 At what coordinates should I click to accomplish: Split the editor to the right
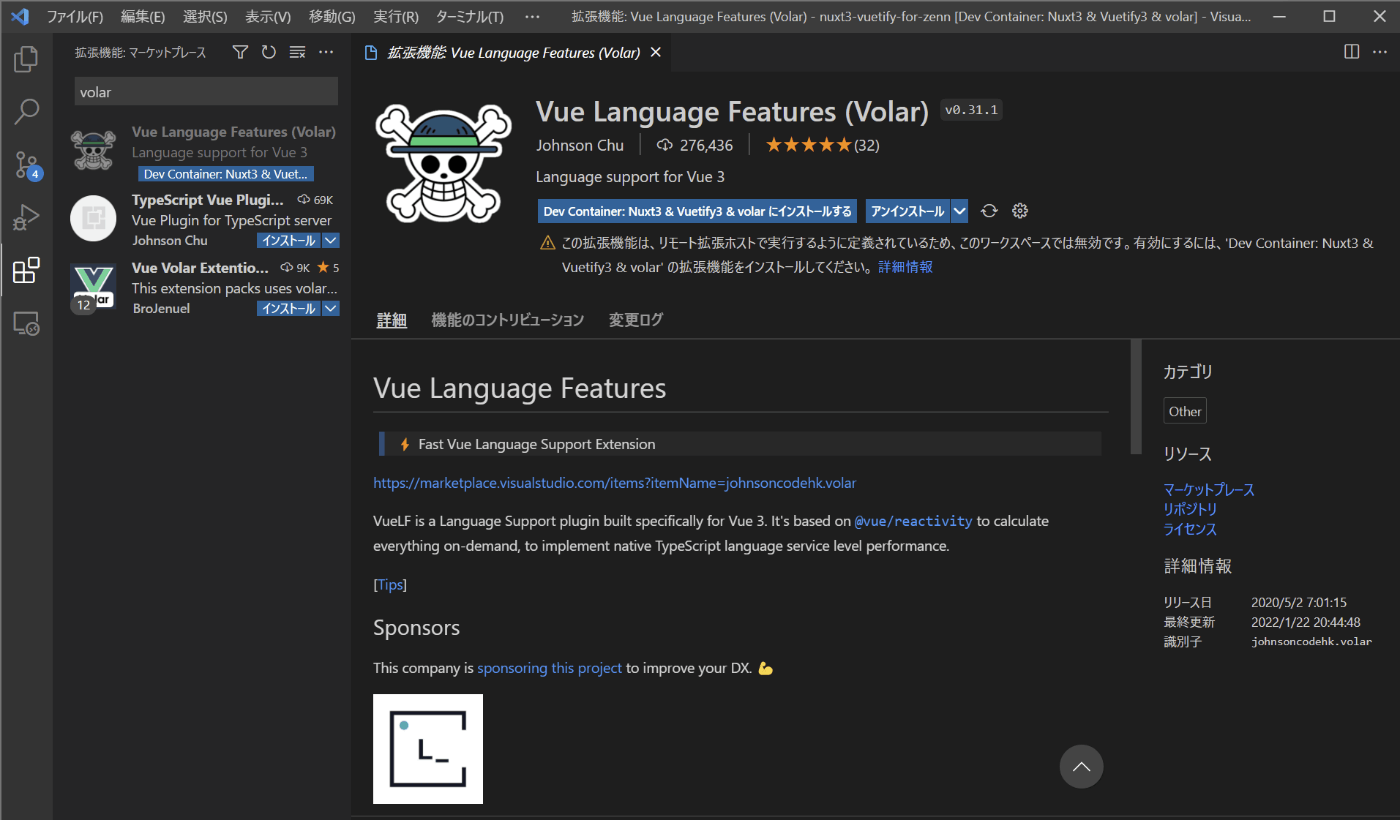(1351, 52)
